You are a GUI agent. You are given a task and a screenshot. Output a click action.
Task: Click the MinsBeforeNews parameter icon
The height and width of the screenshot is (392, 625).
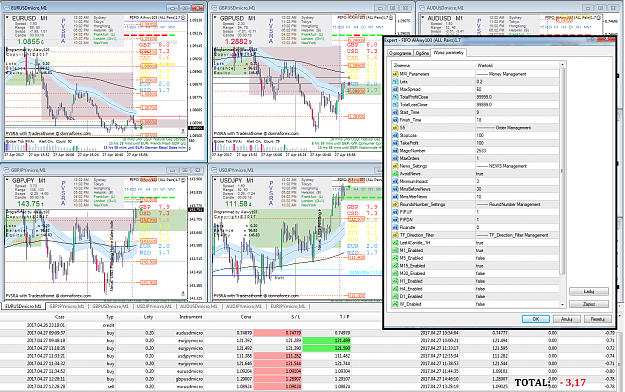tap(395, 189)
